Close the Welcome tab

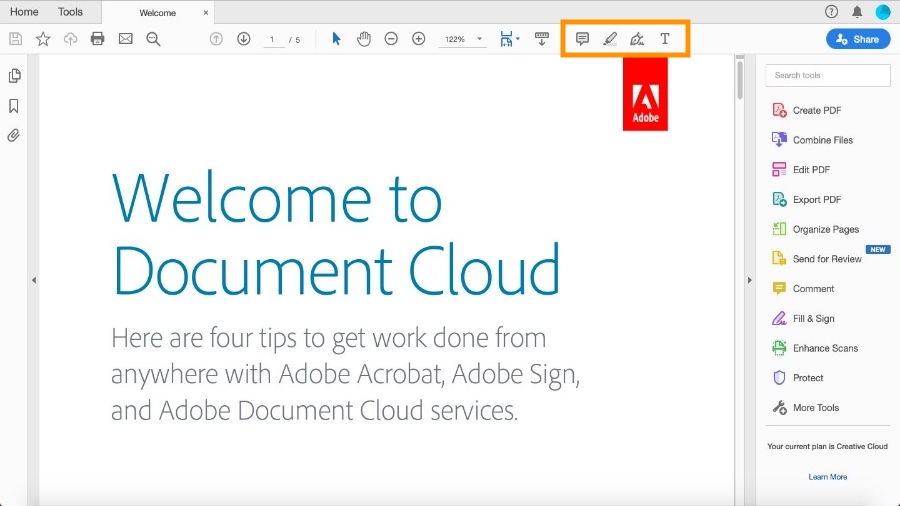pyautogui.click(x=205, y=12)
